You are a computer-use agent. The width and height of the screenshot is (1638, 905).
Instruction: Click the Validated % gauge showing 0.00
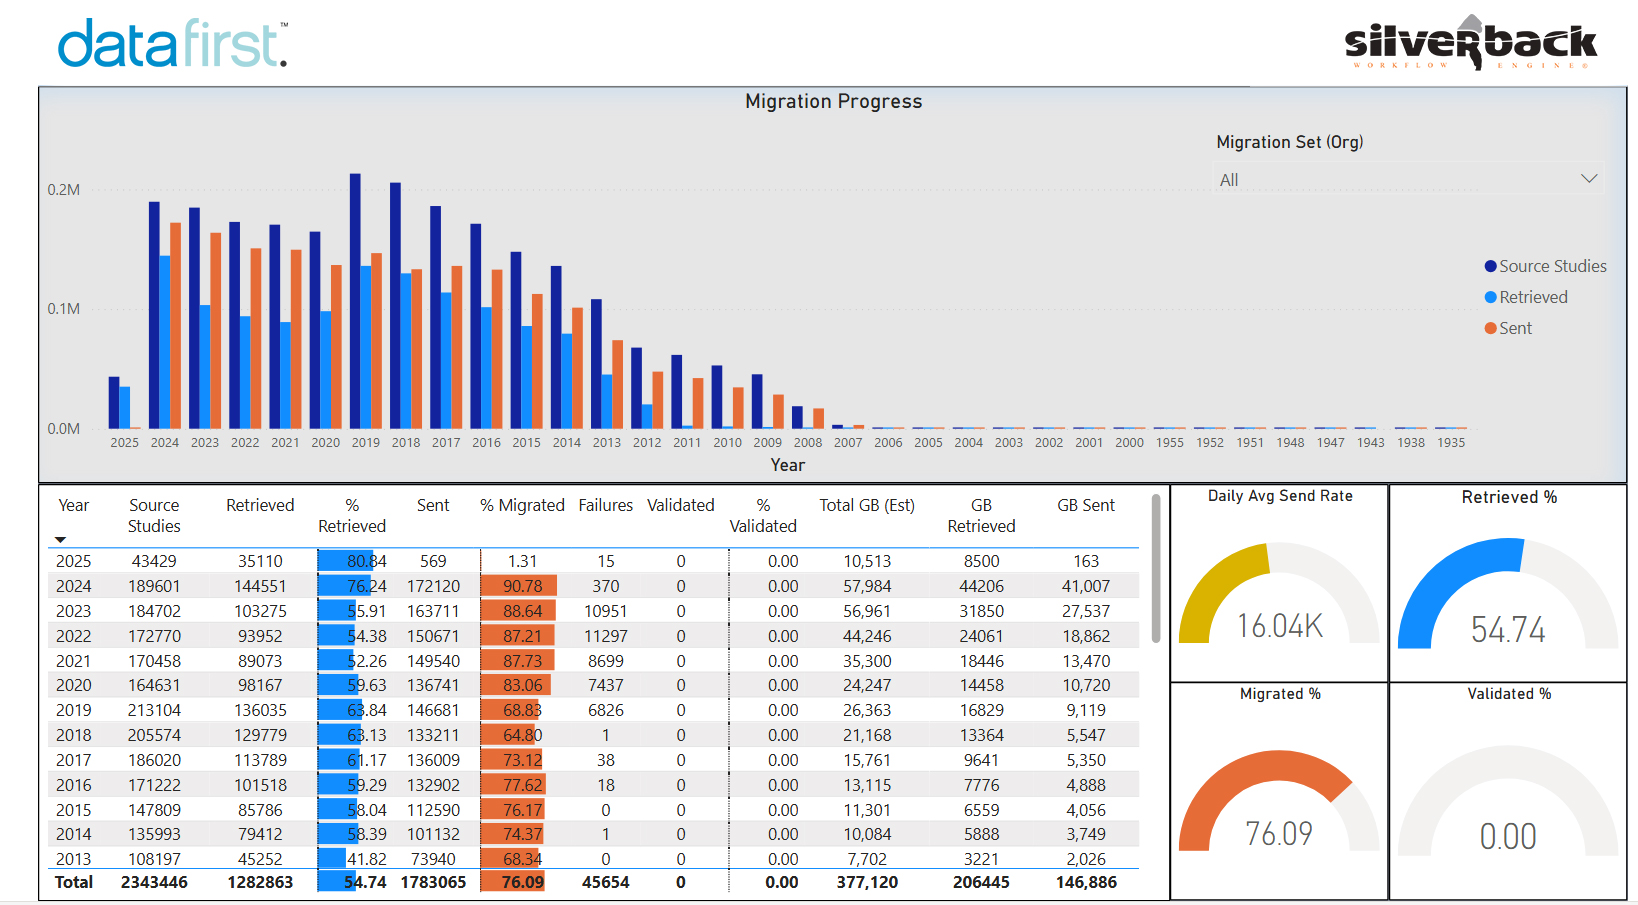[1508, 800]
